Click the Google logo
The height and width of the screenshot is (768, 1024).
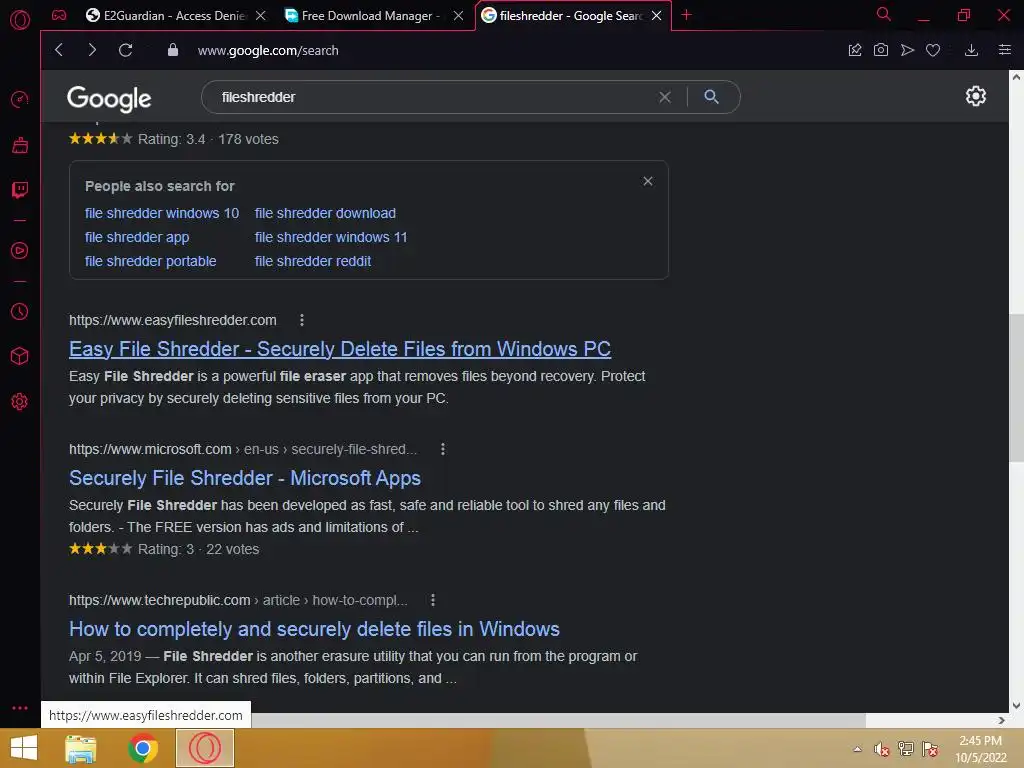[x=109, y=99]
